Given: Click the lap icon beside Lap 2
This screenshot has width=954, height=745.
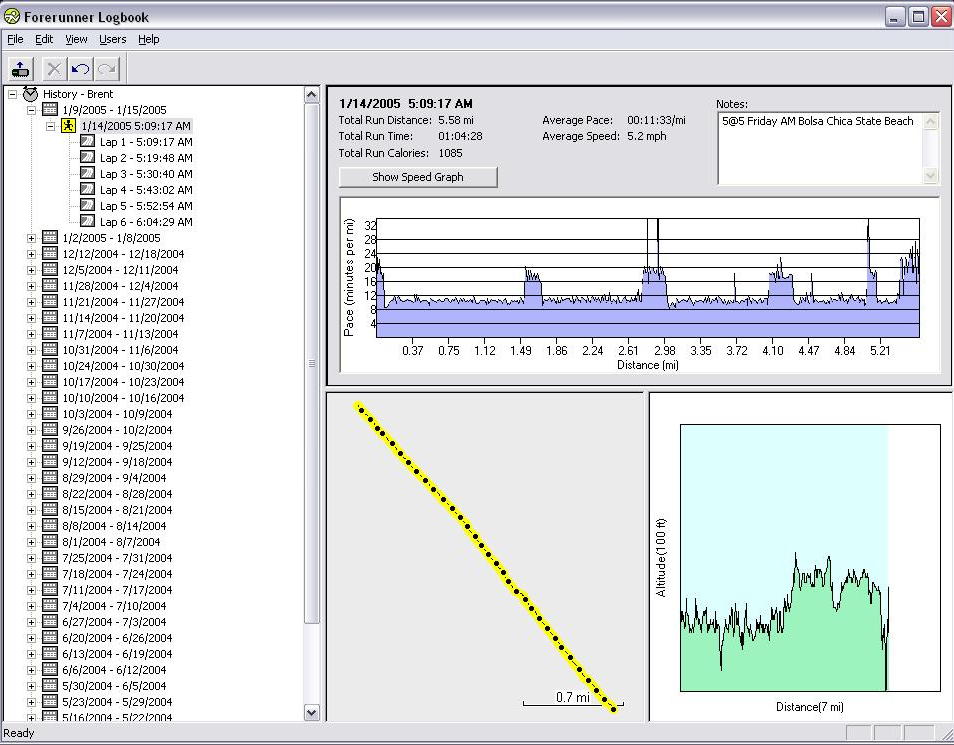Looking at the screenshot, I should [x=88, y=158].
